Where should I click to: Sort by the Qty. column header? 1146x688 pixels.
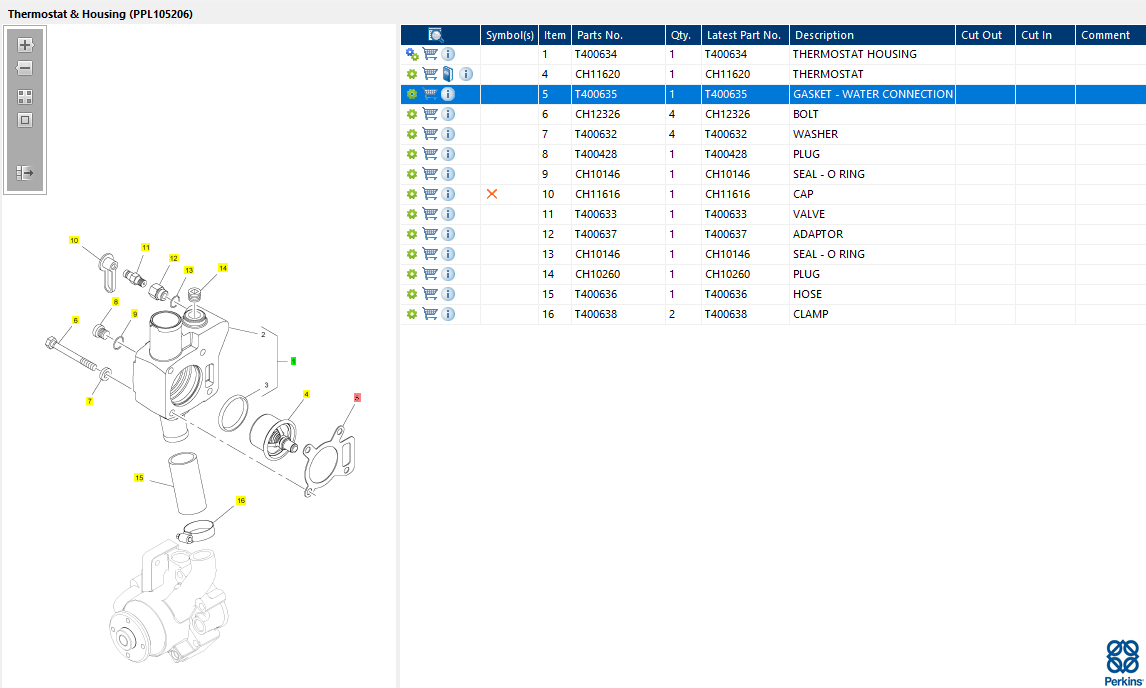pyautogui.click(x=683, y=35)
